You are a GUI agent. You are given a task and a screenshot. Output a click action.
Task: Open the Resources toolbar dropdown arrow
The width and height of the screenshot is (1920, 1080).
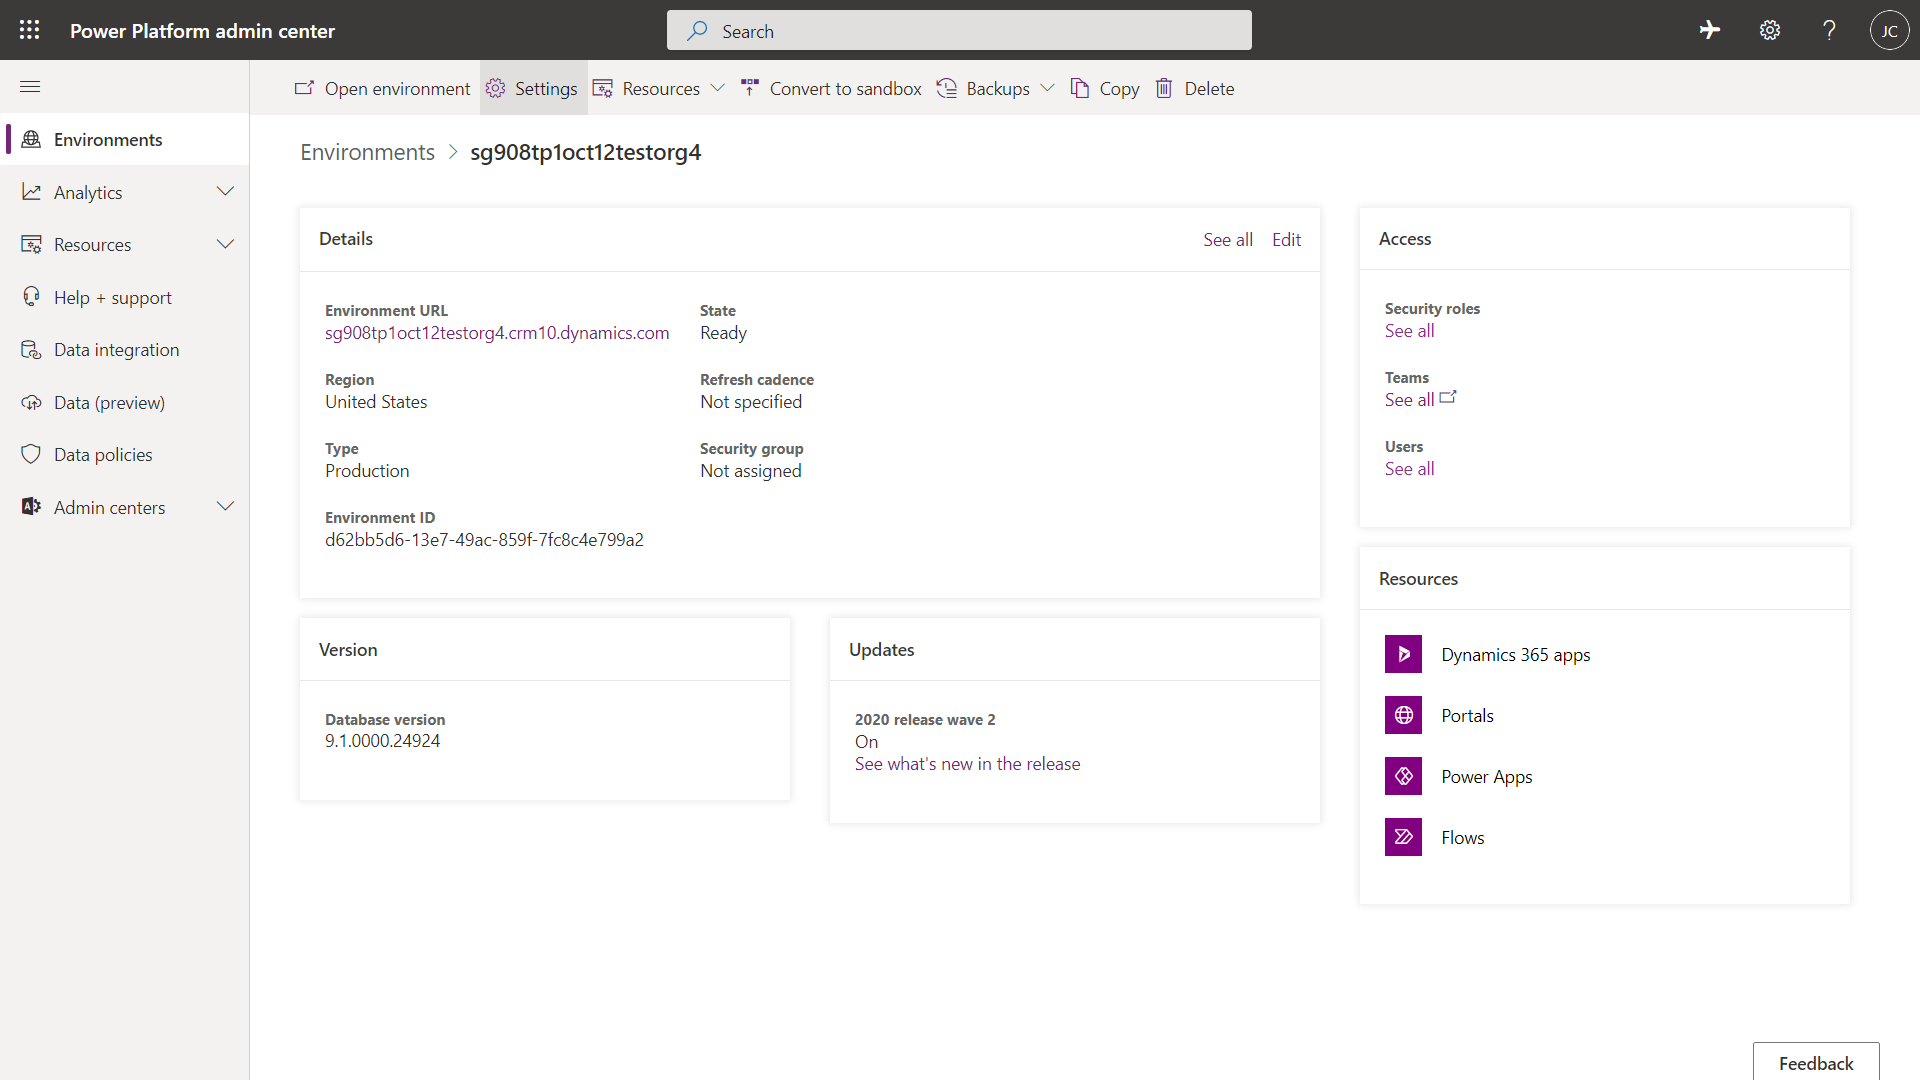[x=717, y=88]
